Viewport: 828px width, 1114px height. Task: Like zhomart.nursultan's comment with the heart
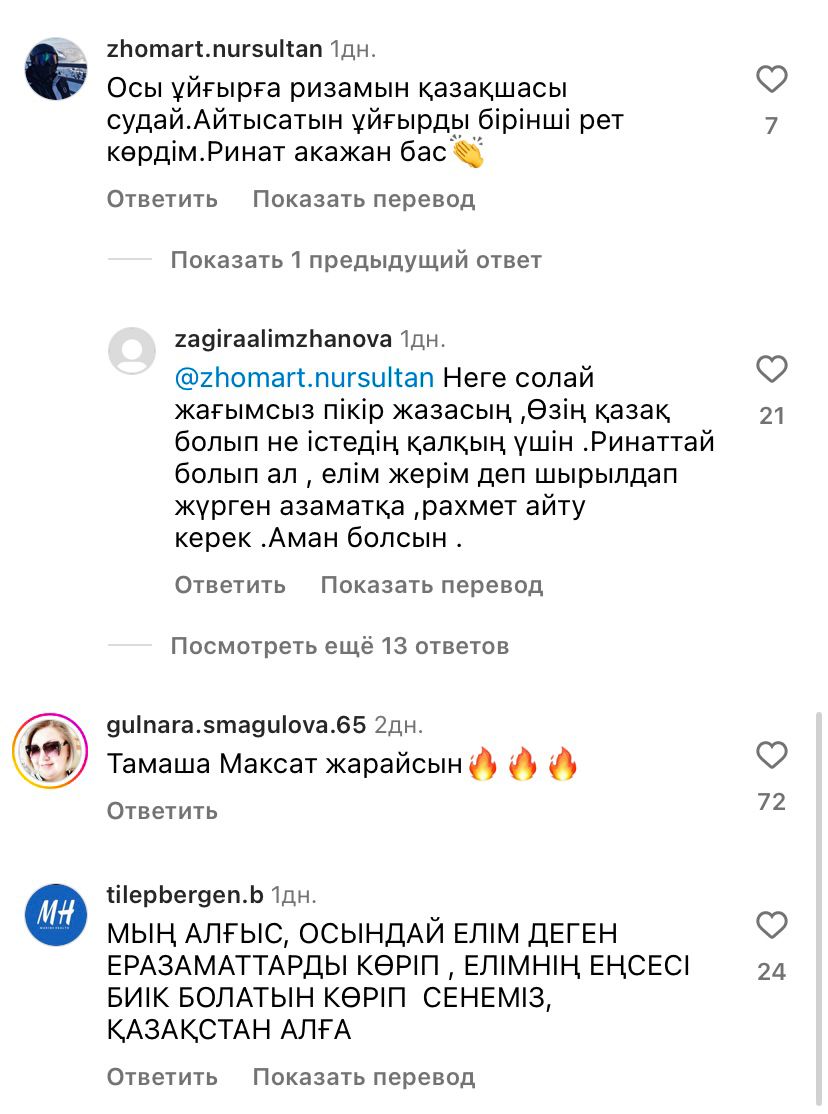(x=771, y=79)
